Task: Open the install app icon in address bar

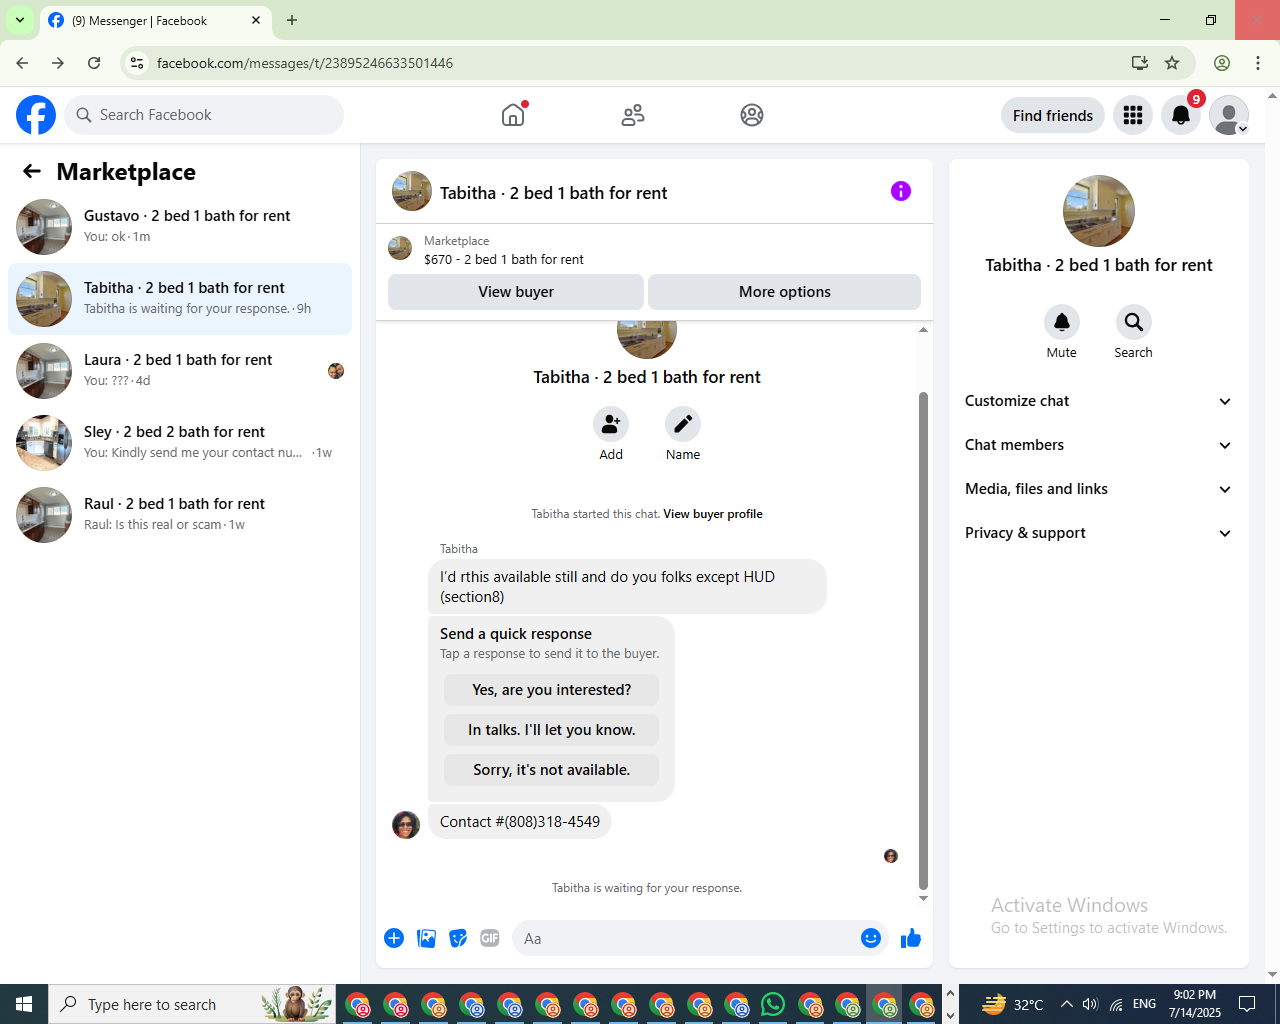Action: [x=1139, y=63]
